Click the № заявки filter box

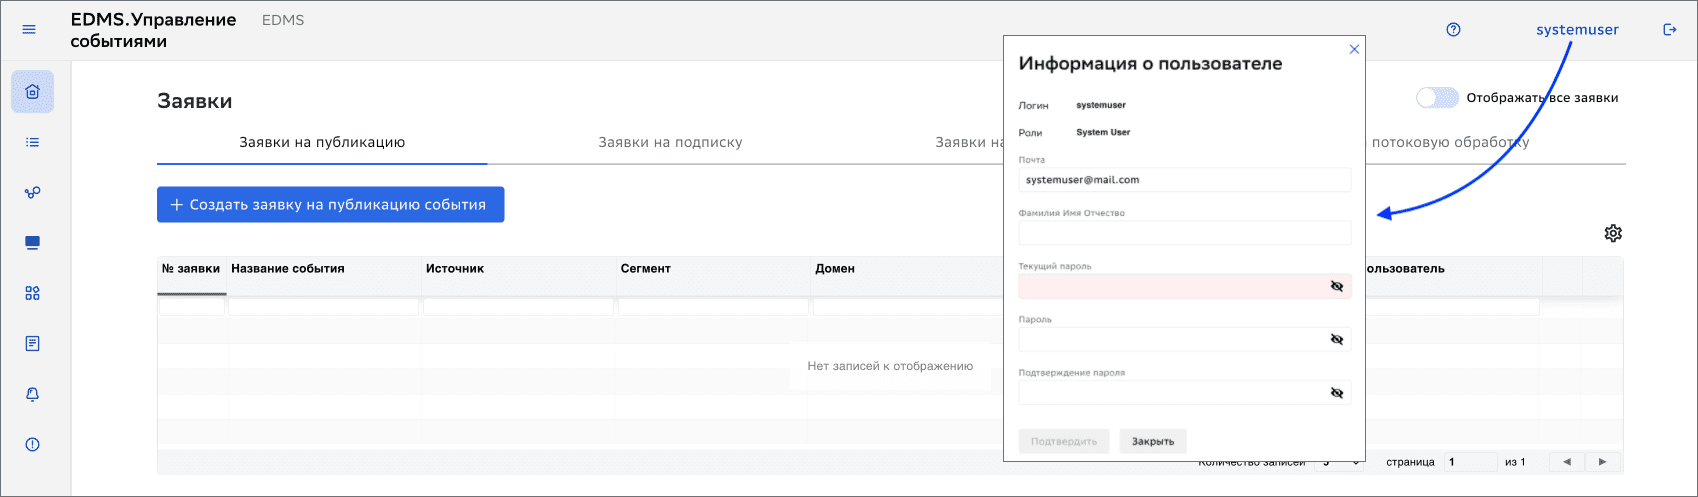(x=192, y=307)
